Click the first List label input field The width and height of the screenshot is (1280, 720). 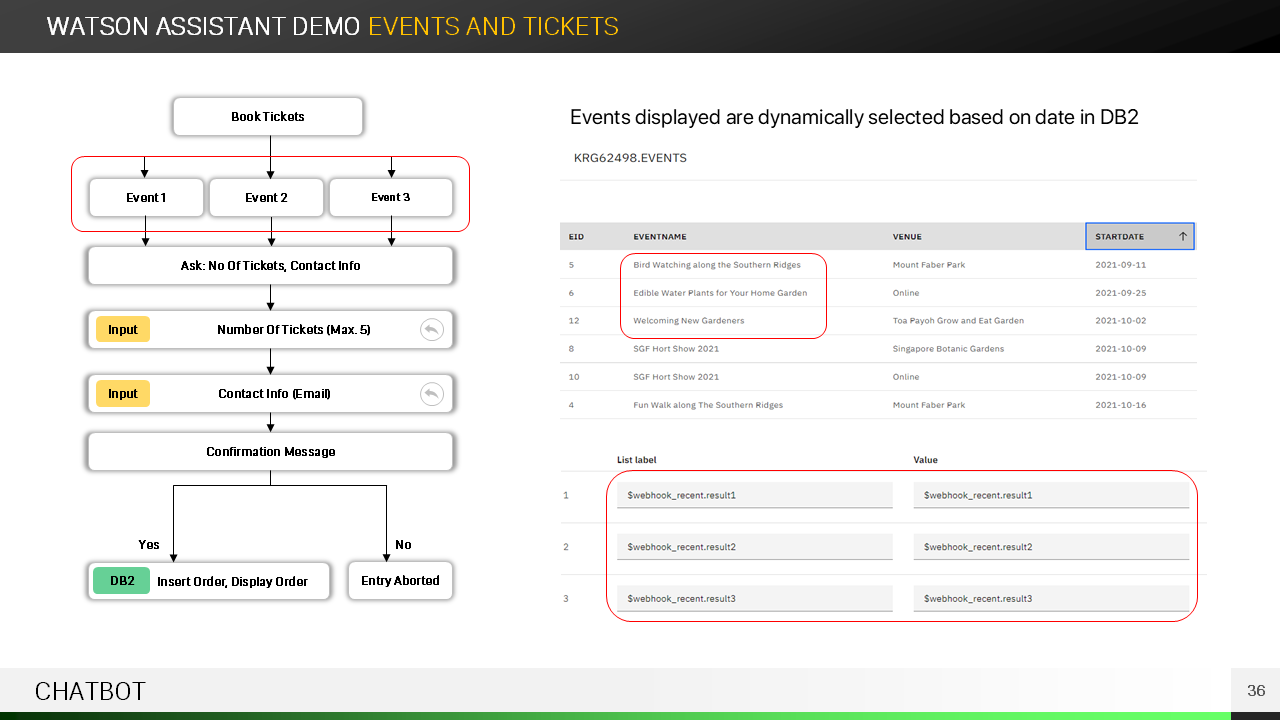click(754, 495)
